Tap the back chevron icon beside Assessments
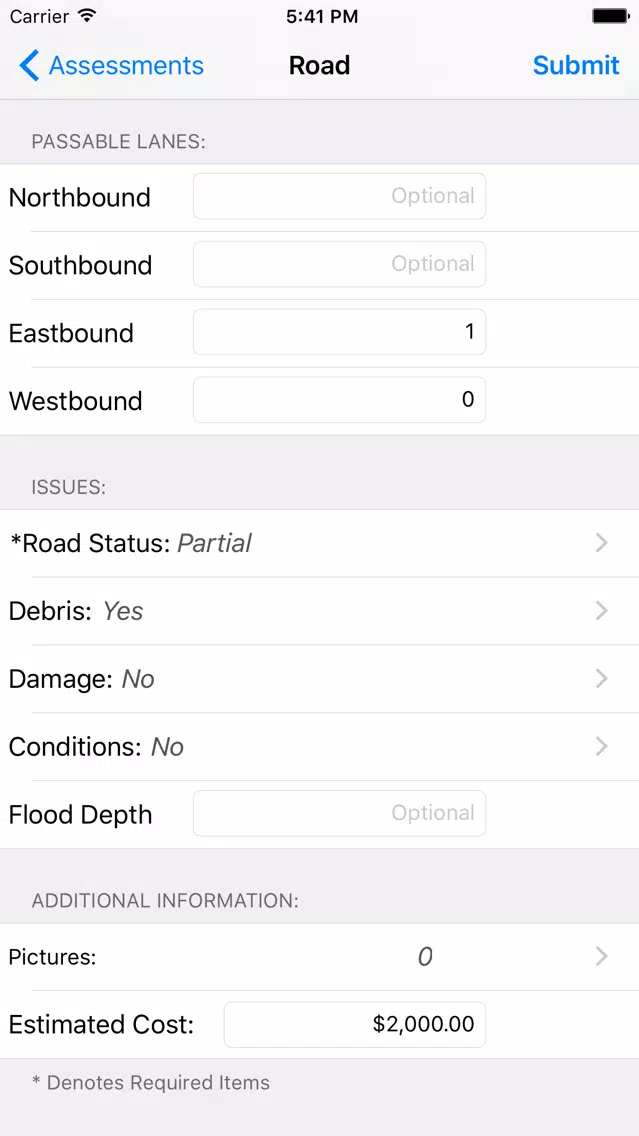This screenshot has width=639, height=1136. 29,65
